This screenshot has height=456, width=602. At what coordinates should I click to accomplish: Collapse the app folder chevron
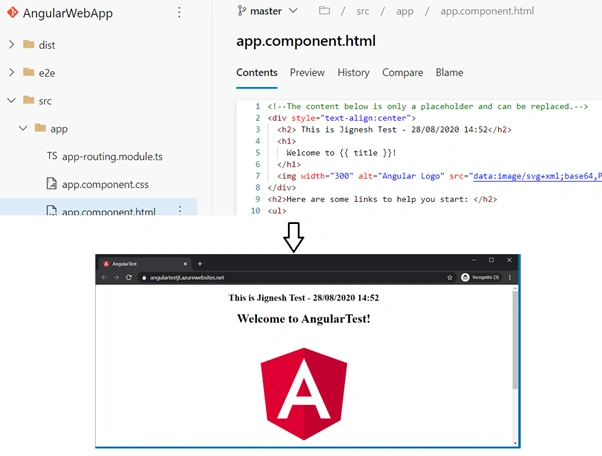(23, 128)
